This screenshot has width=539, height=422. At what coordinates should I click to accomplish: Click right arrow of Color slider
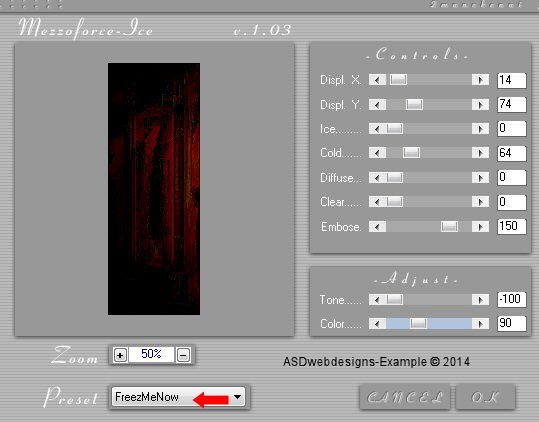pyautogui.click(x=481, y=323)
